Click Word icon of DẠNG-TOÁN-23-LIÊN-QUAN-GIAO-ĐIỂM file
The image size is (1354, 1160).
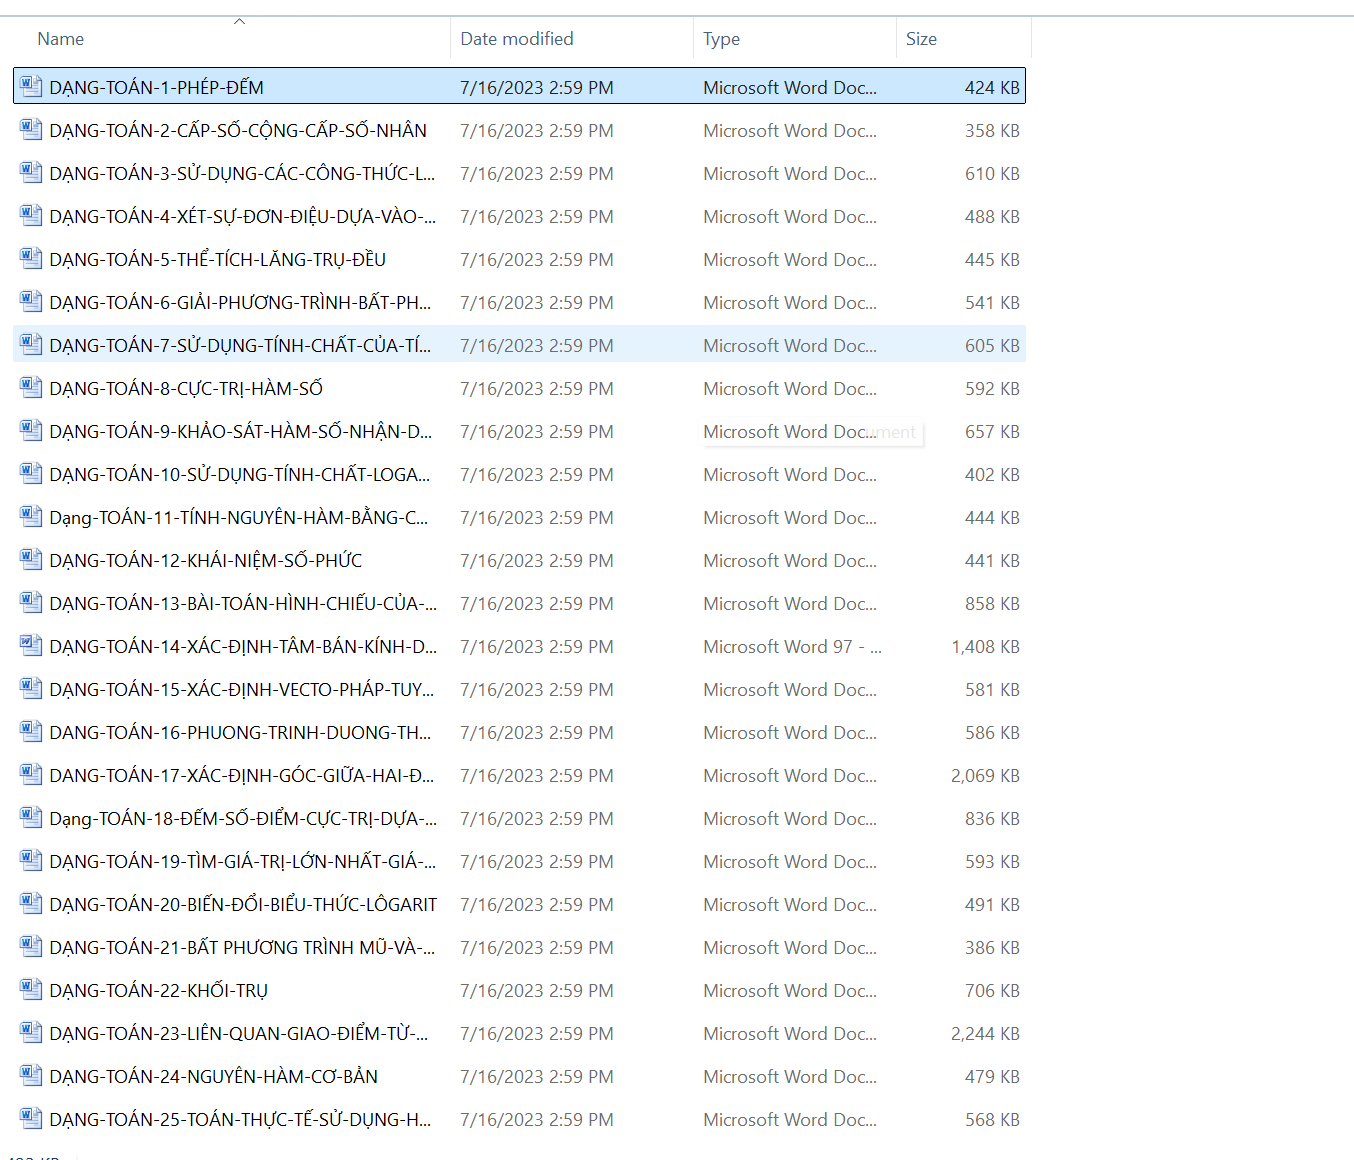pyautogui.click(x=31, y=1032)
